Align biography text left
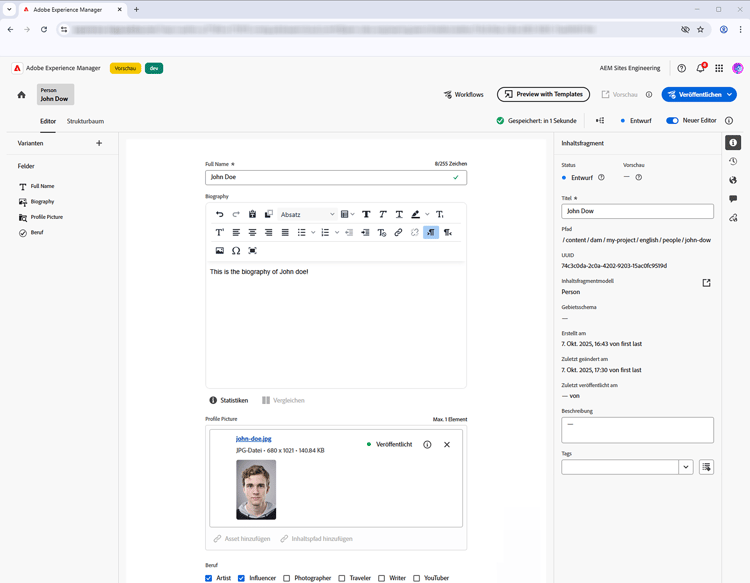Screen dimensions: 750x583 [x=236, y=232]
